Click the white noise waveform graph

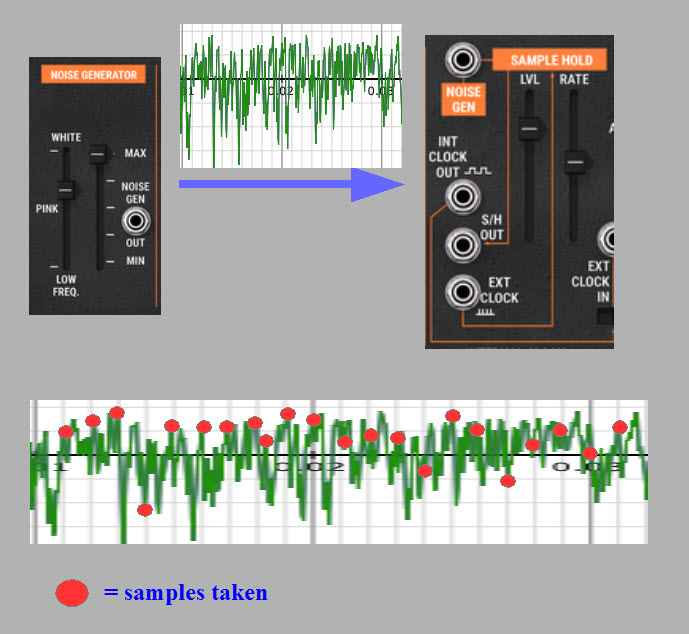tap(291, 96)
